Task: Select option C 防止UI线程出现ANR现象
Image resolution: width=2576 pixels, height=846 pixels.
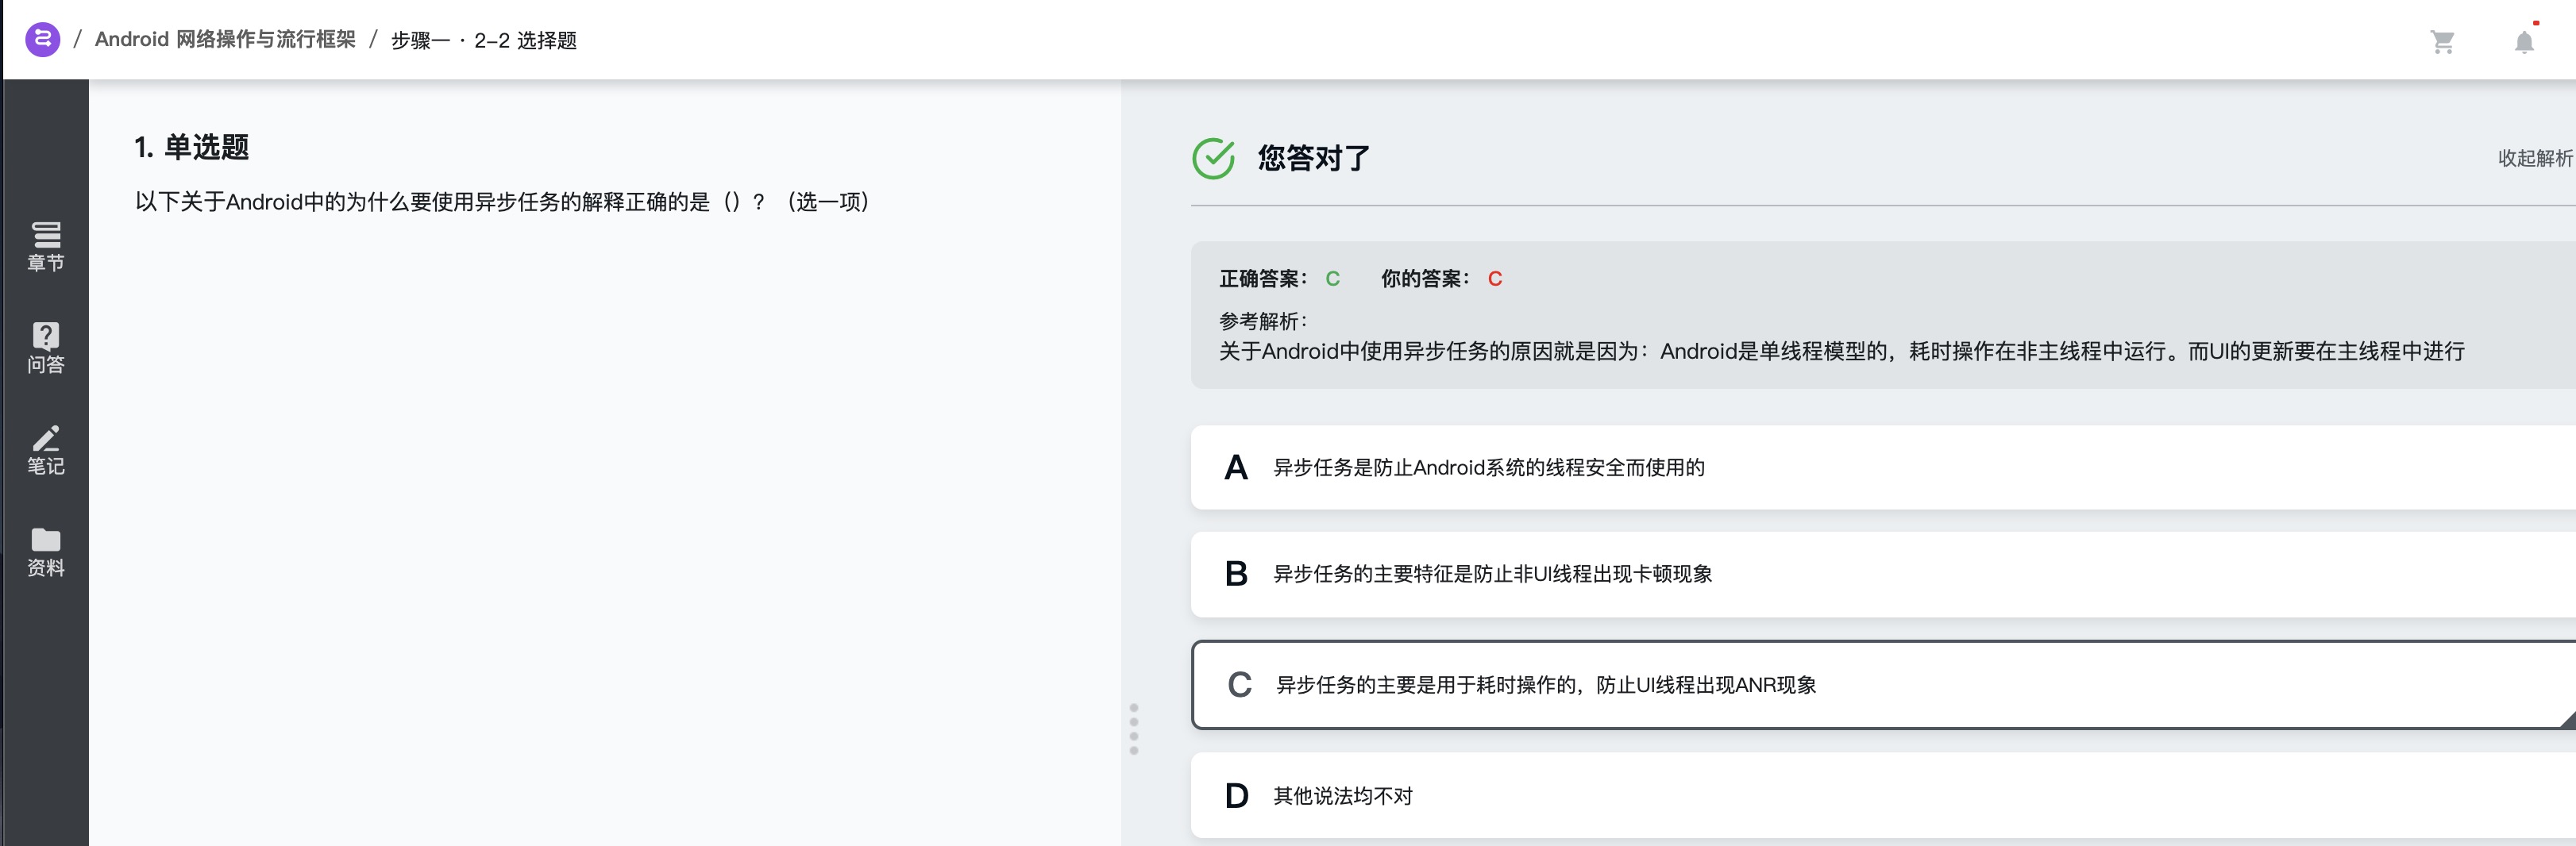Action: (x=1883, y=685)
